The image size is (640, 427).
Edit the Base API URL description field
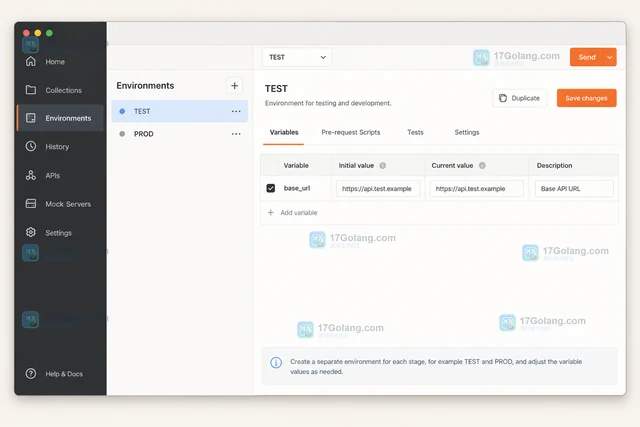(574, 189)
